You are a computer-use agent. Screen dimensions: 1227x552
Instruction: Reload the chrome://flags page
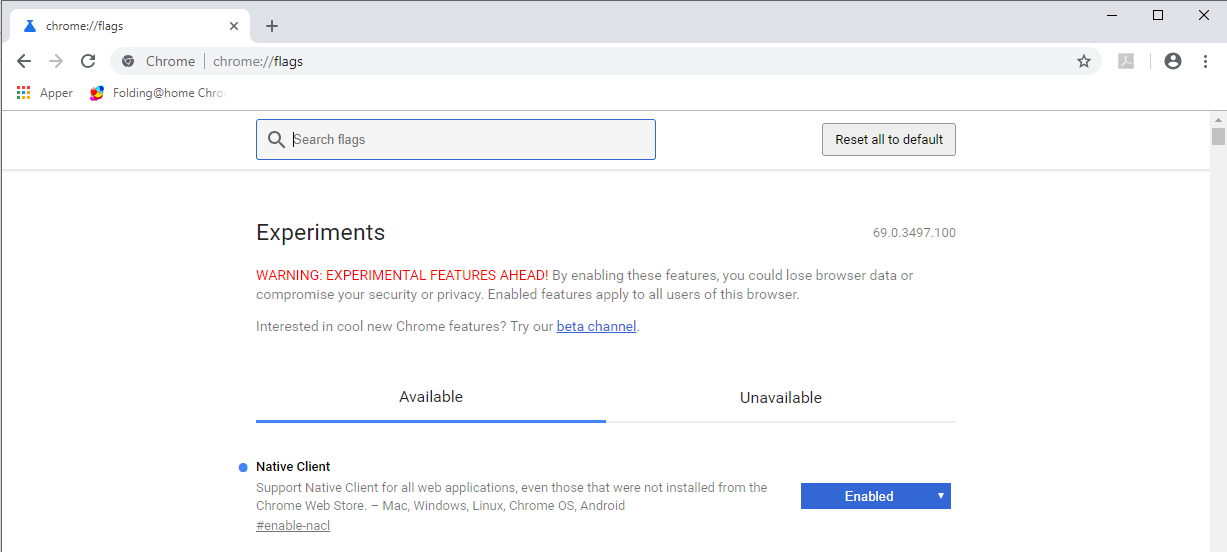(x=88, y=61)
